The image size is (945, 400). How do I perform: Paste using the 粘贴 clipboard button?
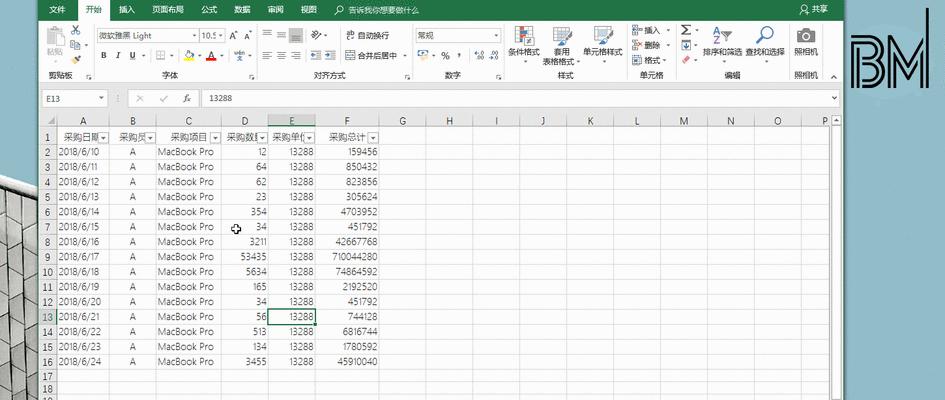[55, 42]
